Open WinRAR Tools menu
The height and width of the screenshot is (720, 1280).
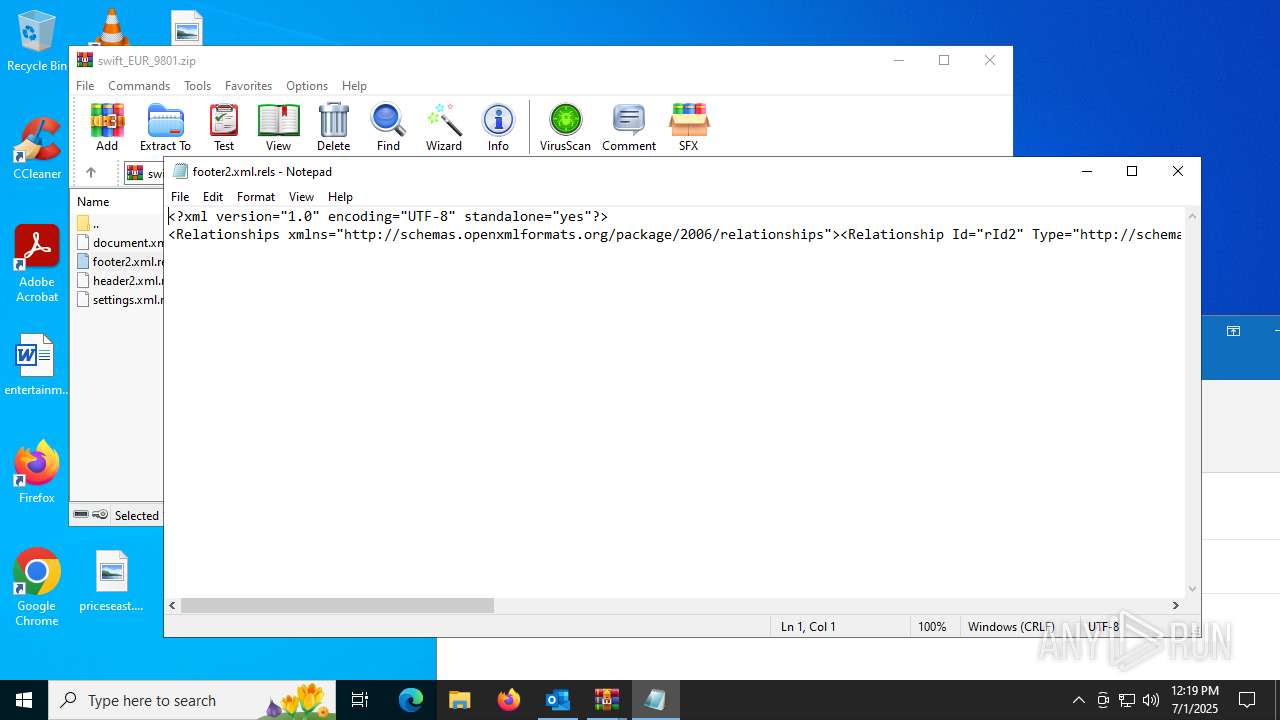(197, 86)
